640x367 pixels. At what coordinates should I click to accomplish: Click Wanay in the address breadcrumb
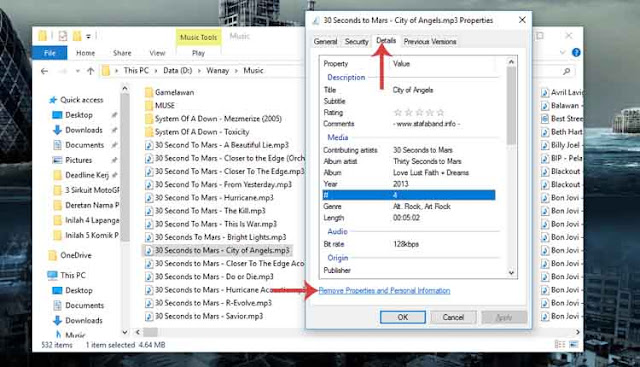click(217, 70)
